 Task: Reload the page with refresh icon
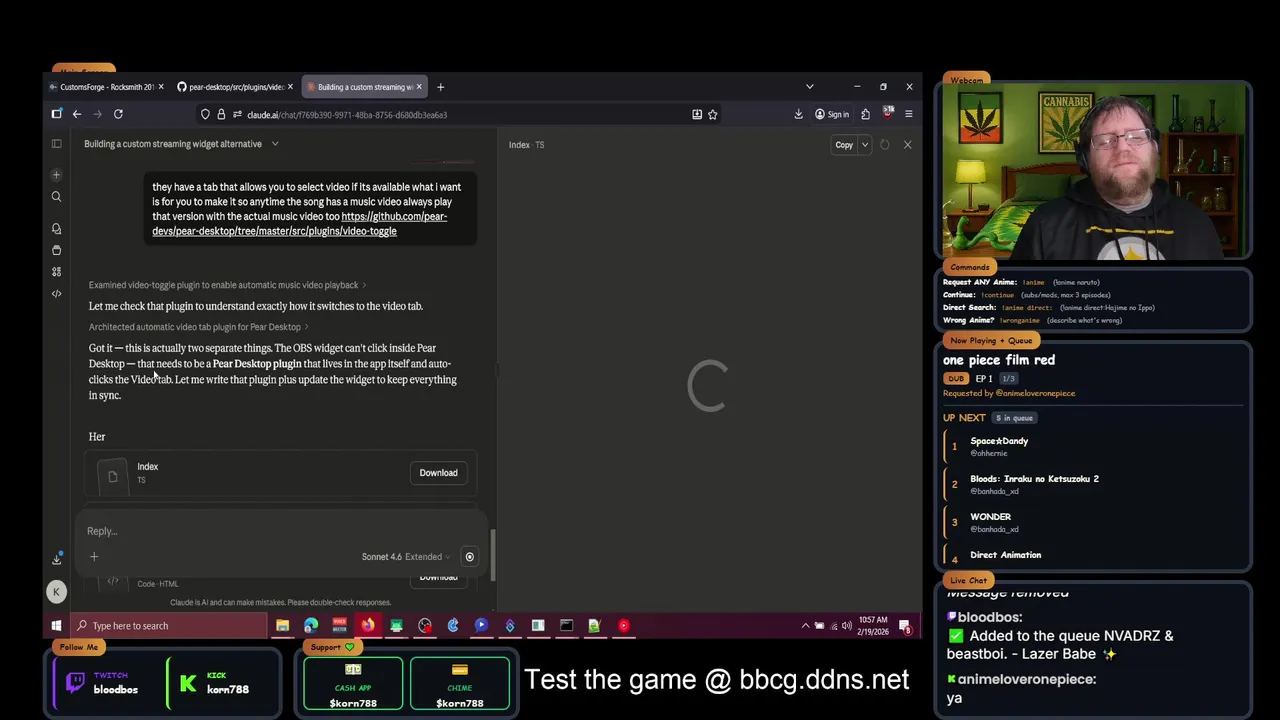(x=118, y=114)
